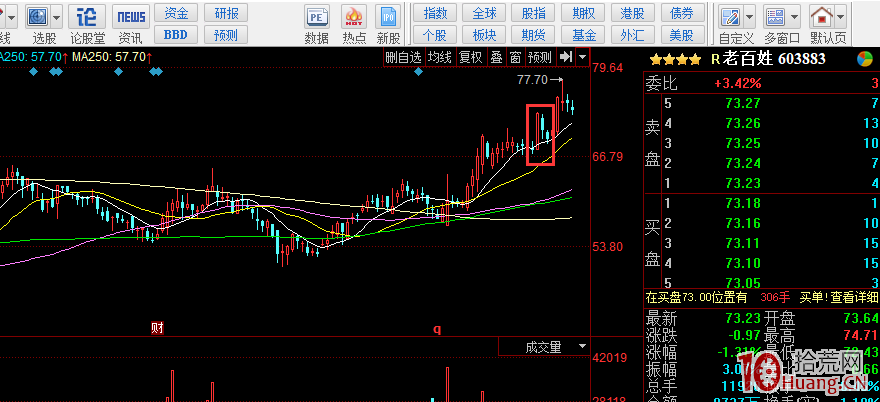Click the stock name 老百姓 603883
This screenshot has width=880, height=402.
click(x=772, y=58)
